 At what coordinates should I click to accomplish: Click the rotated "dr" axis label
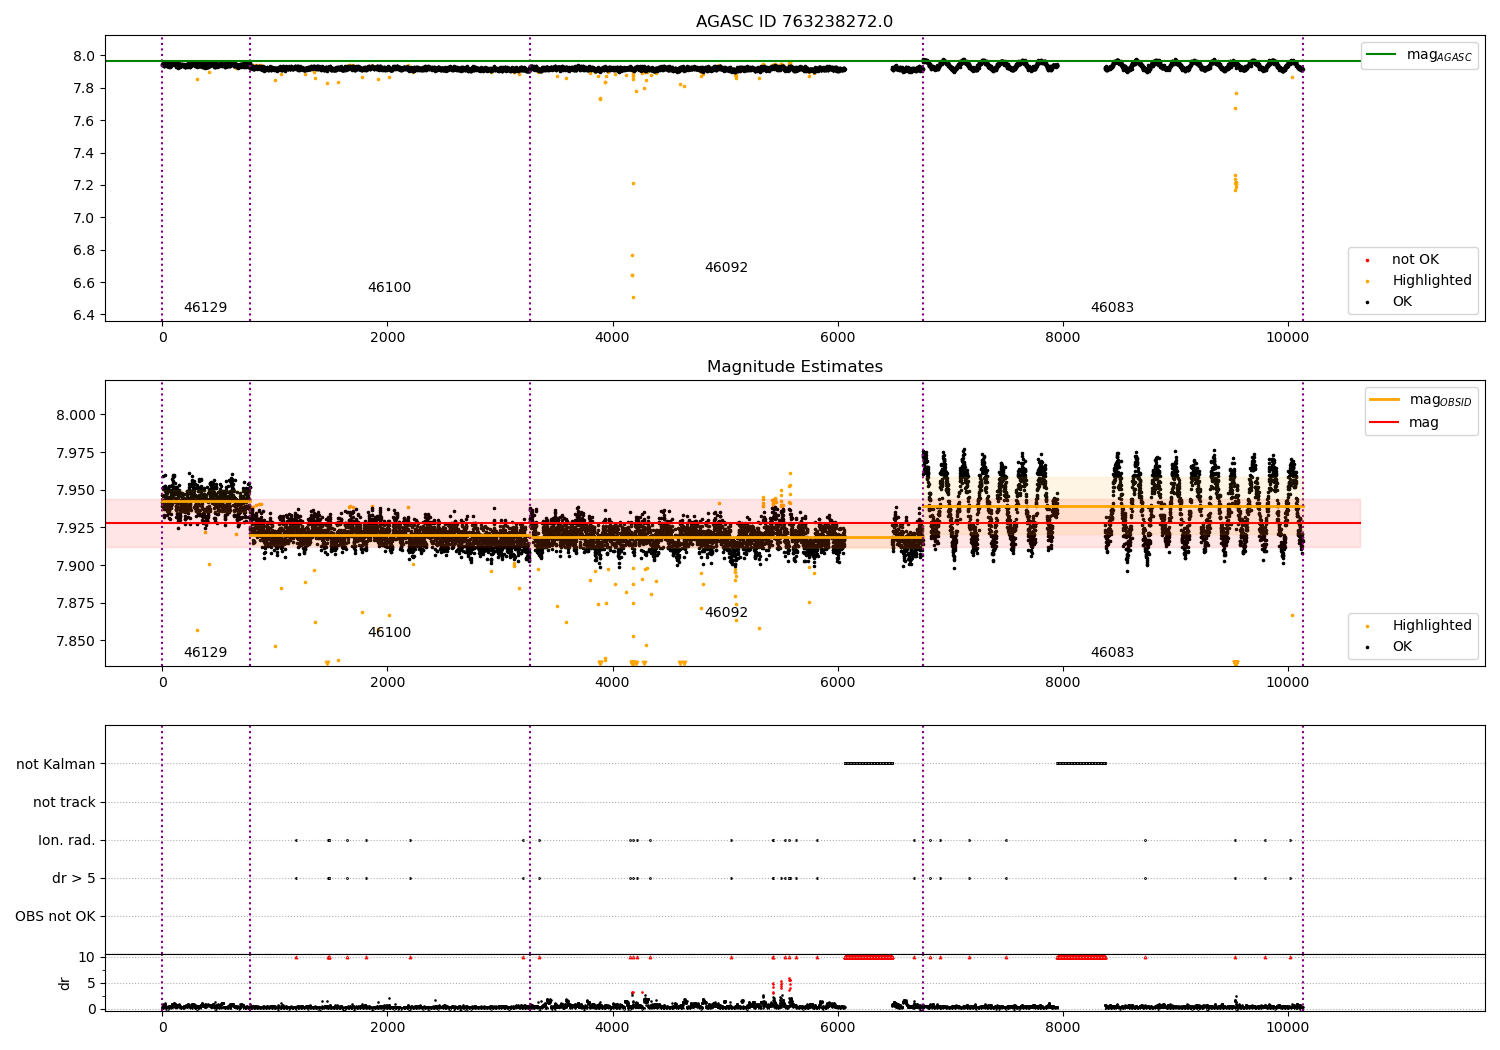click(x=65, y=983)
